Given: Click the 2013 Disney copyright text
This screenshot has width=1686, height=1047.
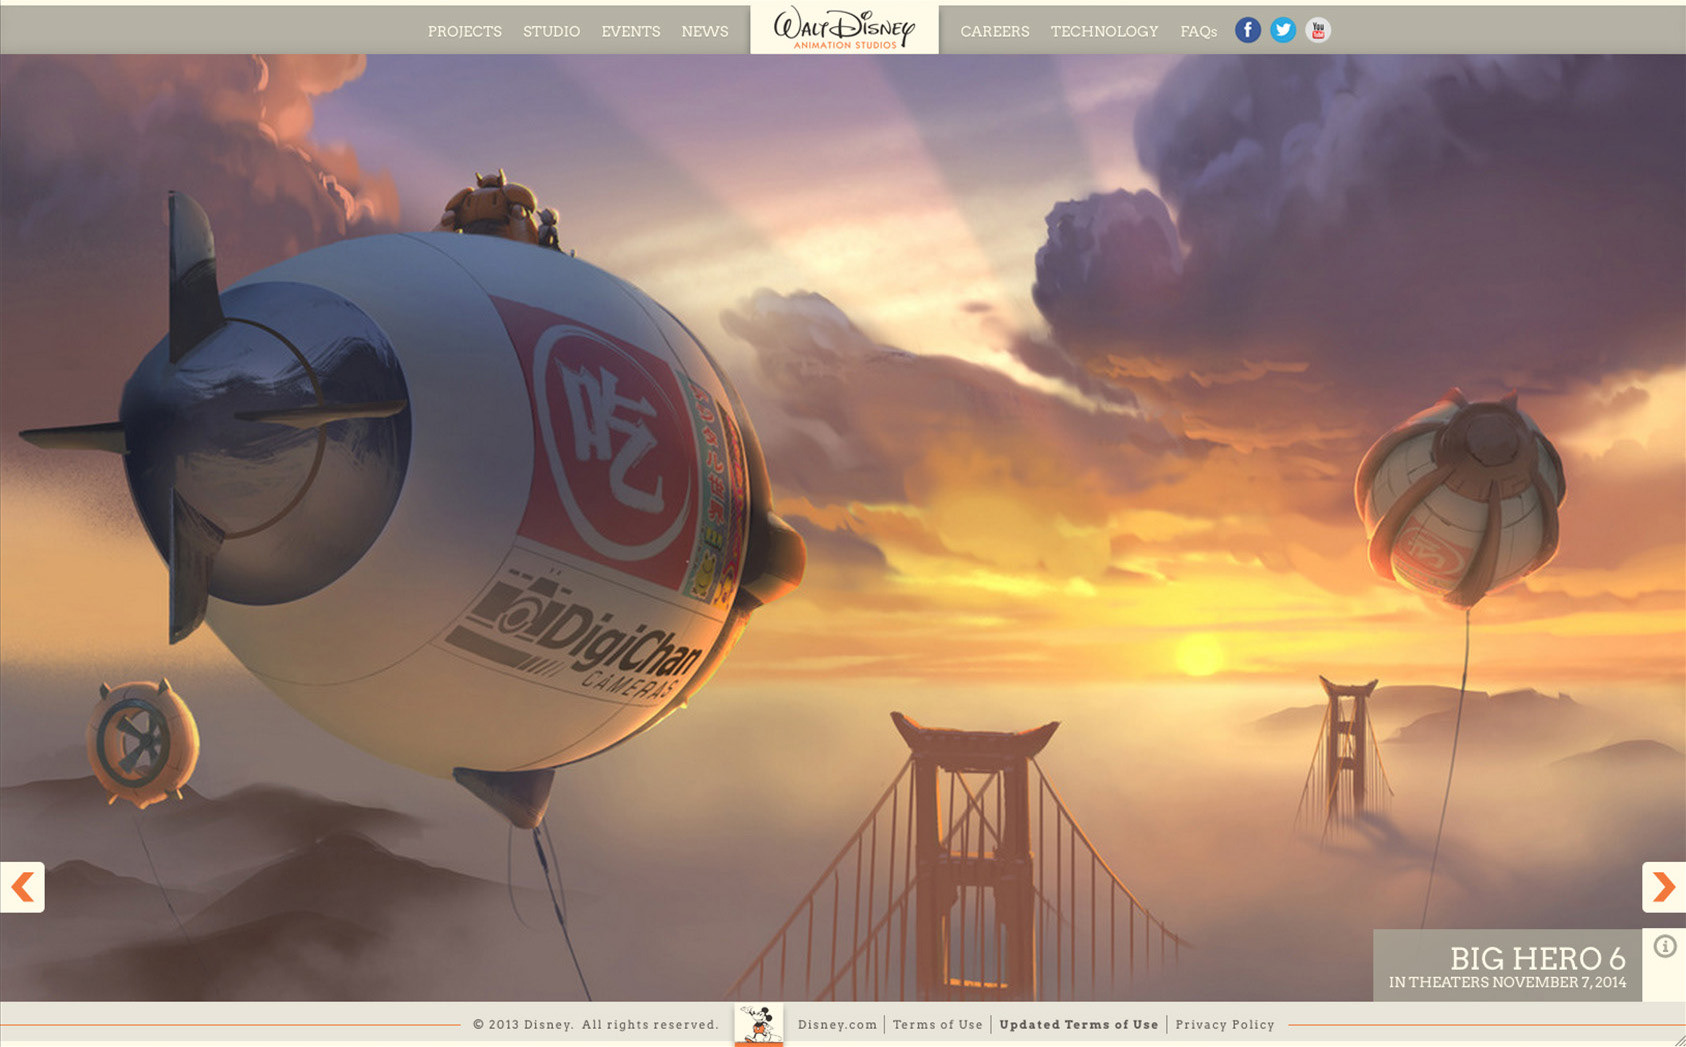Looking at the screenshot, I should point(596,1025).
